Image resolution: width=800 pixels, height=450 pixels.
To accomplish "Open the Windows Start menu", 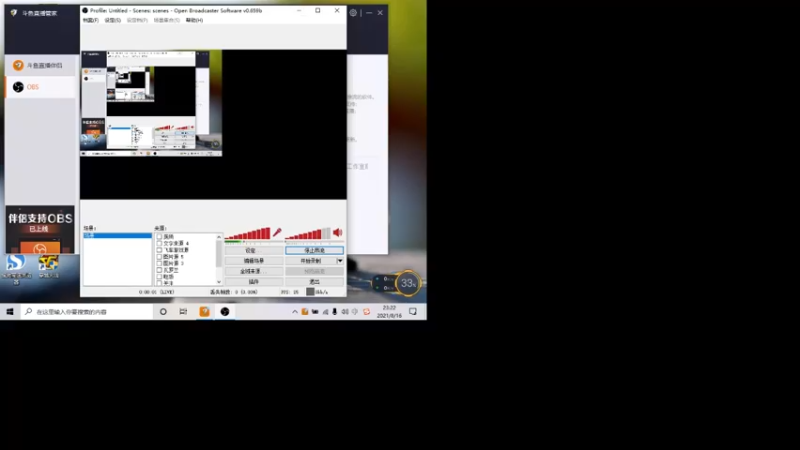I will coord(10,311).
